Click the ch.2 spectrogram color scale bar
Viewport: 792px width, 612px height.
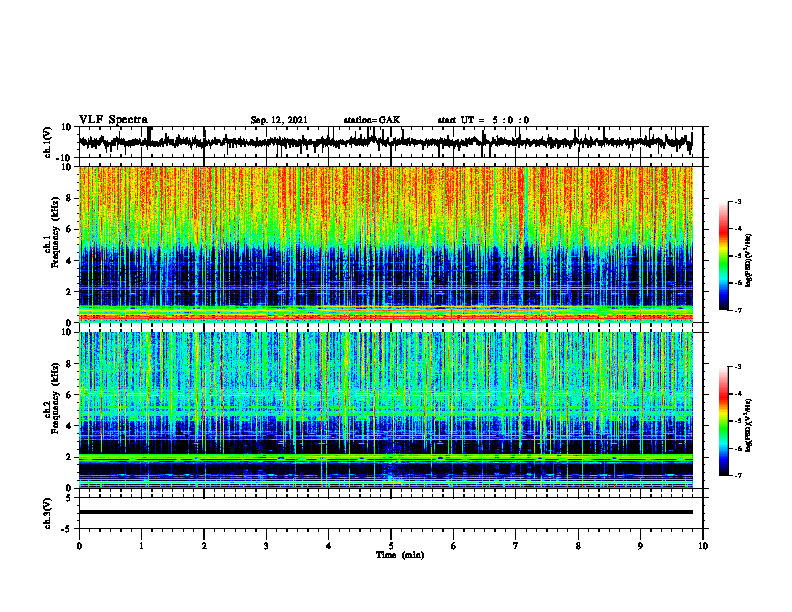tap(723, 421)
